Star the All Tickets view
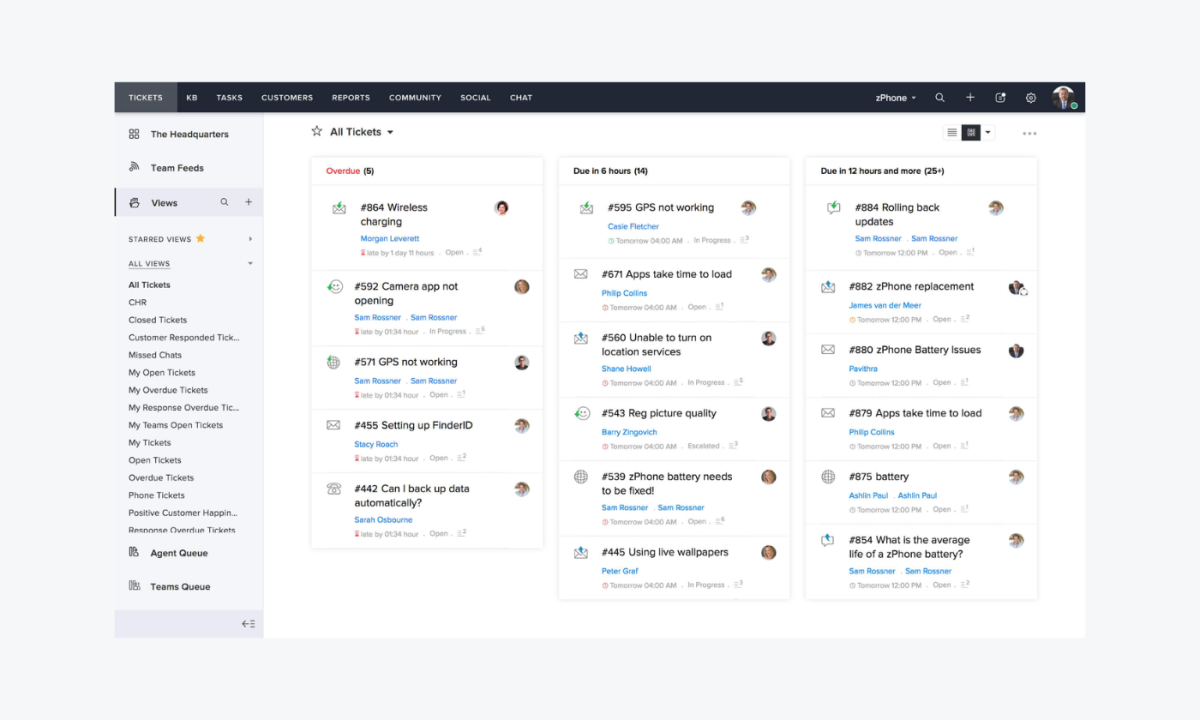 (317, 131)
